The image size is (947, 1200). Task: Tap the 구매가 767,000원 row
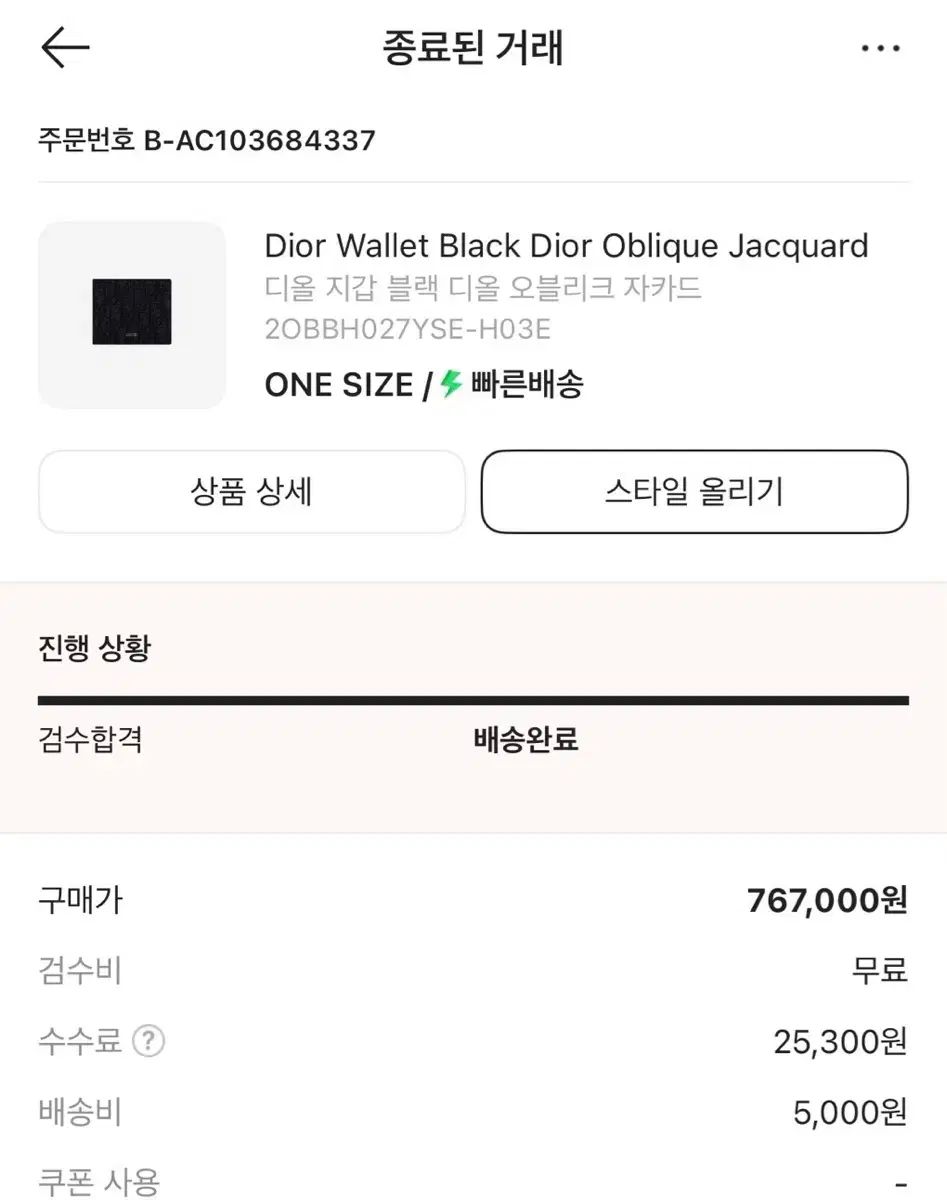point(473,901)
